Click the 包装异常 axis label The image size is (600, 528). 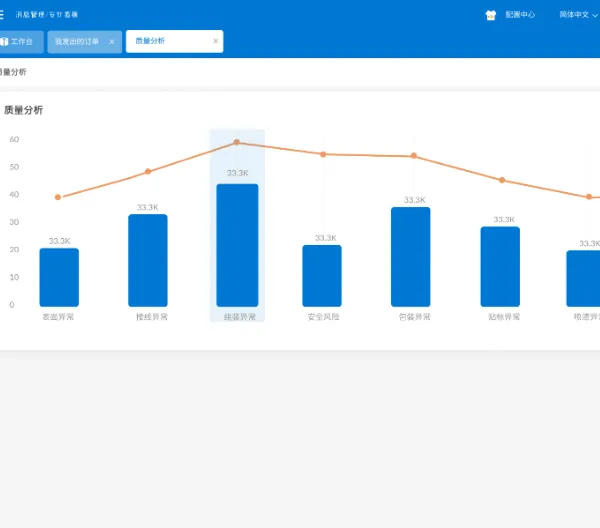point(414,317)
